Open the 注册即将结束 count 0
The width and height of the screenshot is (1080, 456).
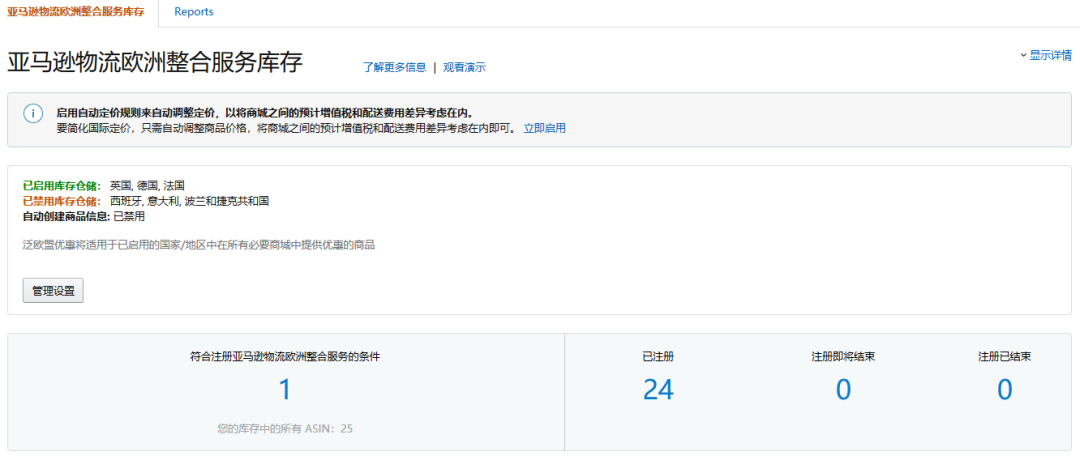[x=843, y=390]
